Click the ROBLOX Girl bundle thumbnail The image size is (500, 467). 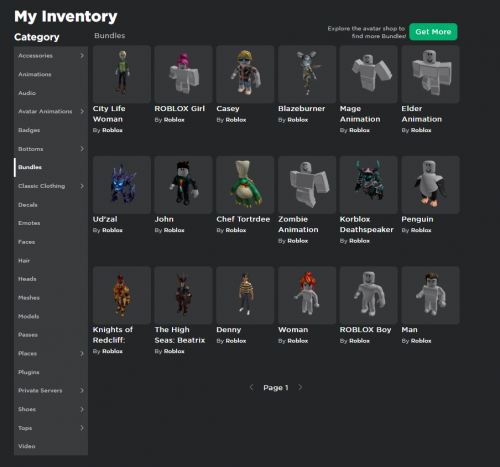183,74
